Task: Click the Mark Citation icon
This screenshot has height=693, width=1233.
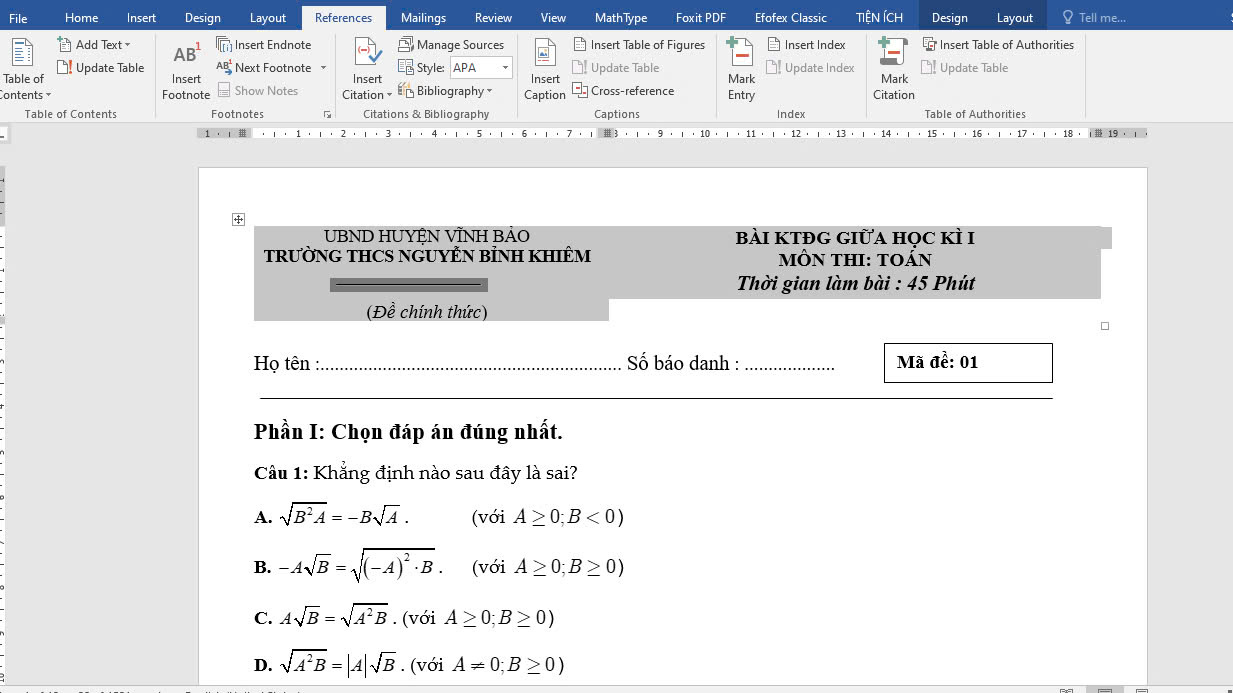Action: click(893, 55)
